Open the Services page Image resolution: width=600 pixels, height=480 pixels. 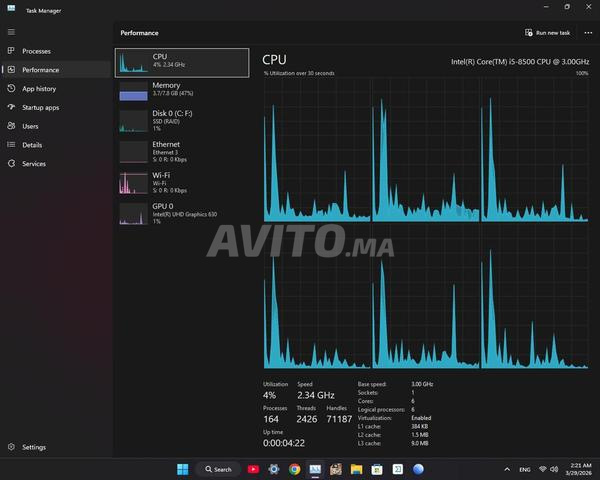[x=33, y=164]
